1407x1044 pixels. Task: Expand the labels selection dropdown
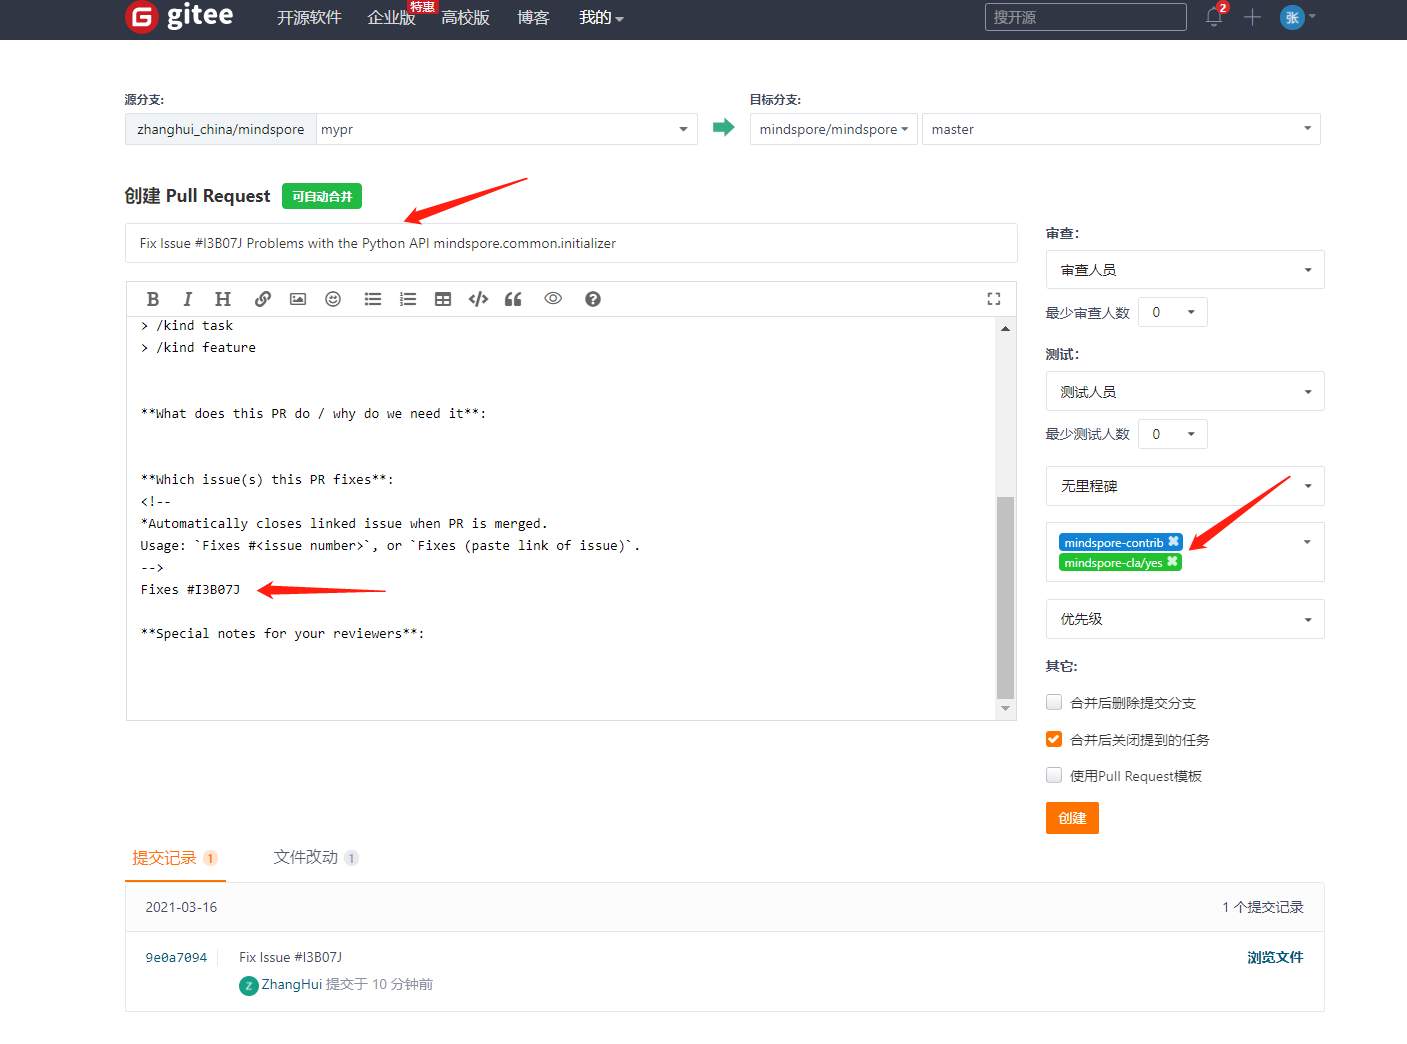point(1306,542)
